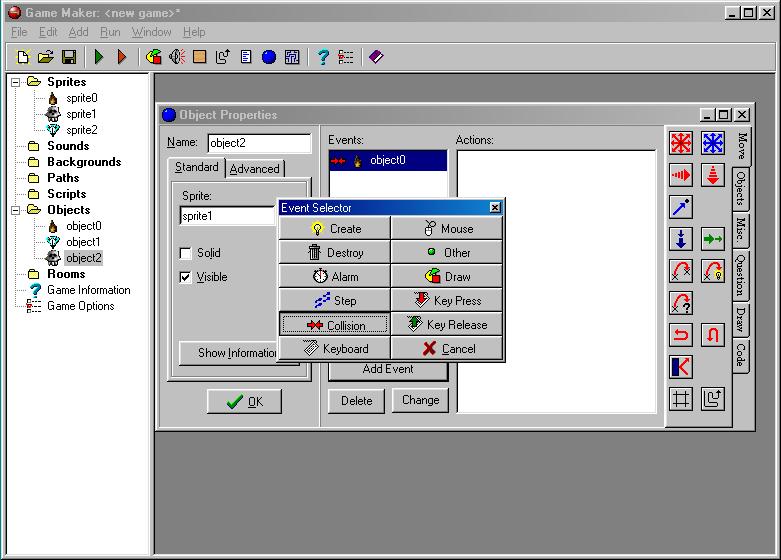Select the align-to-grid action icon
The image size is (781, 560).
pos(681,398)
